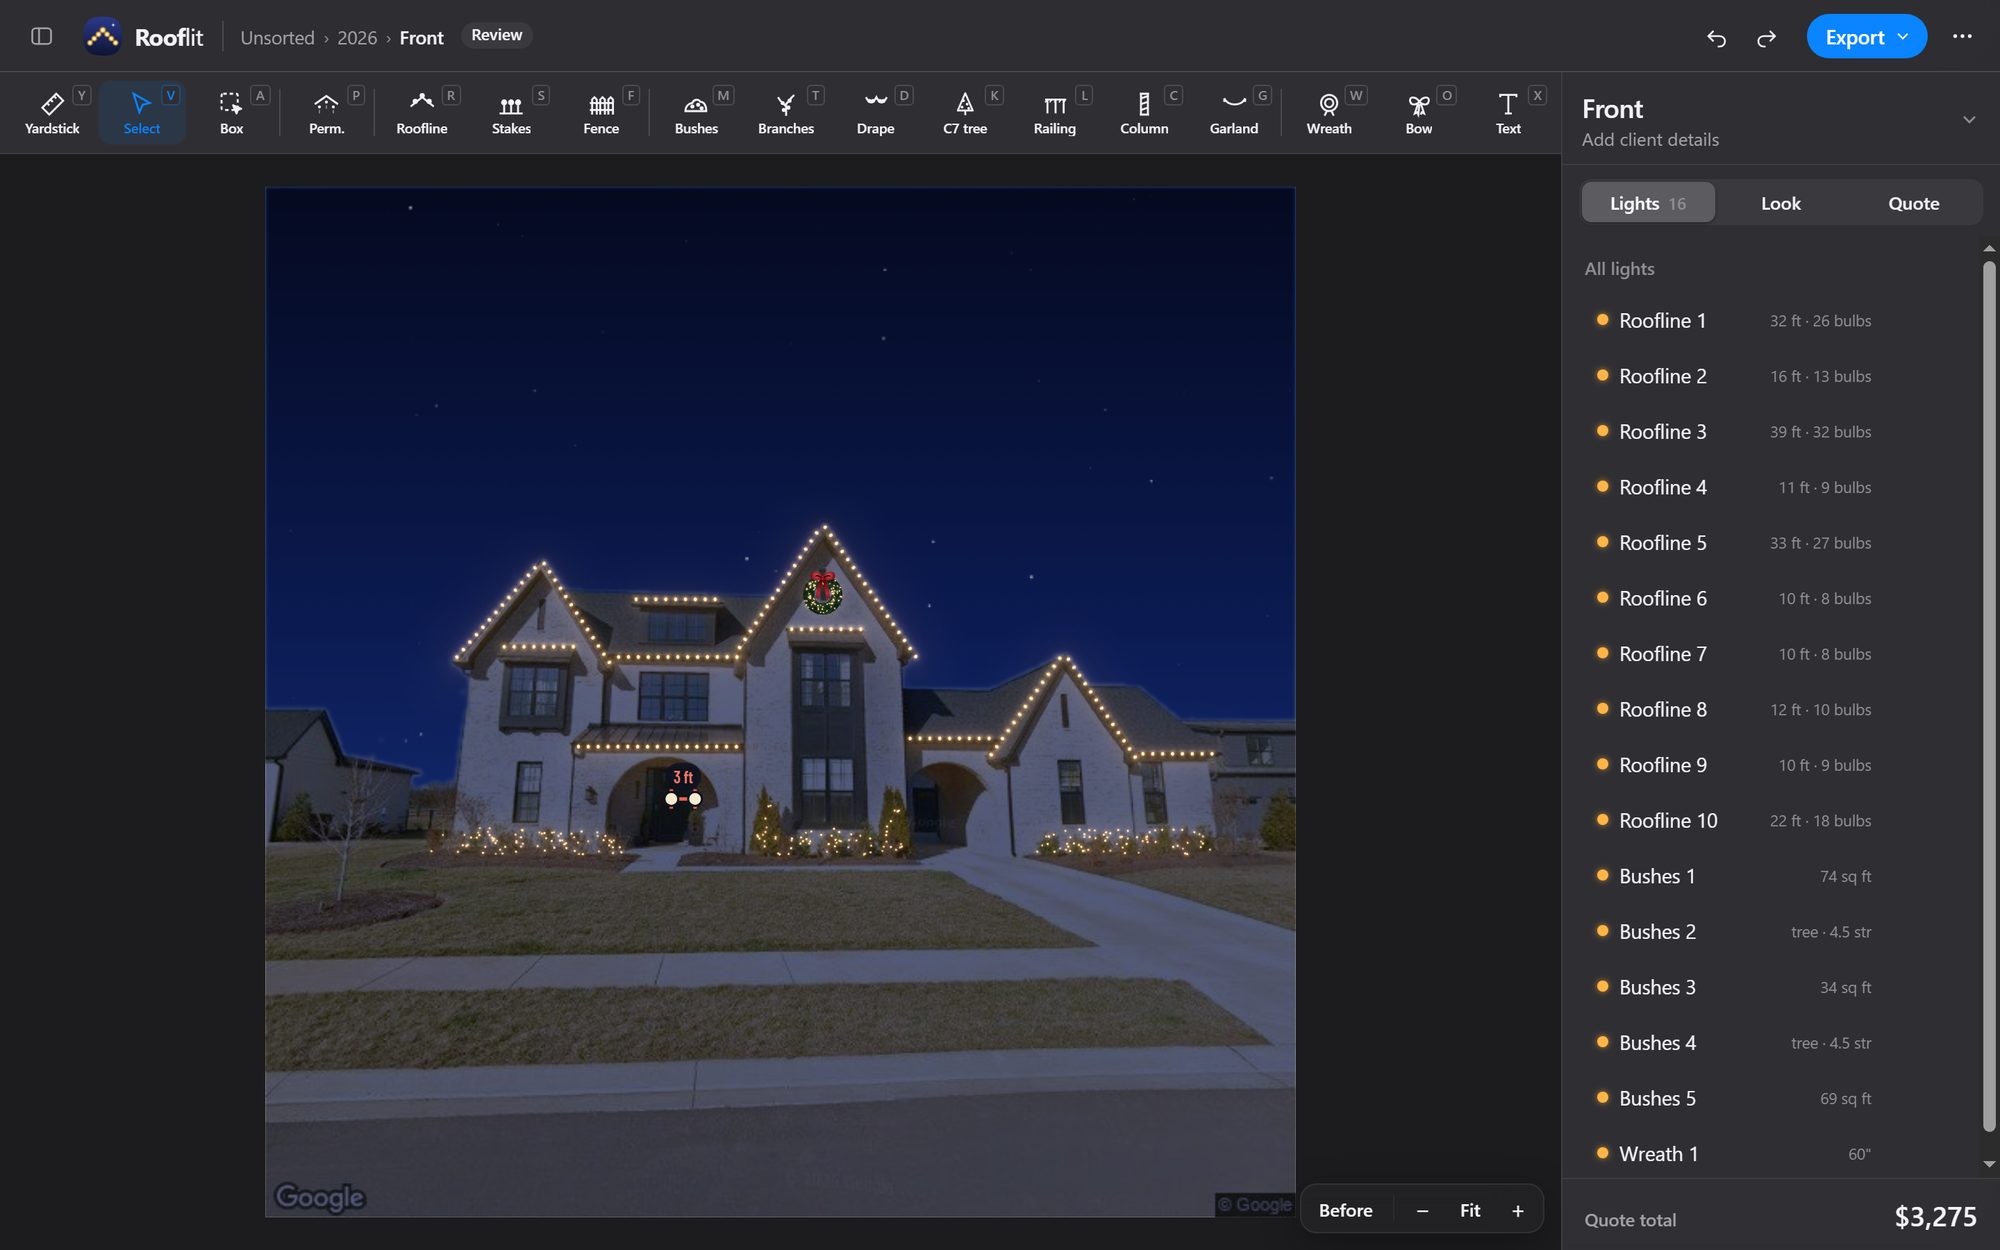The width and height of the screenshot is (2000, 1250).
Task: Zoom in with the plus button
Action: click(x=1518, y=1211)
